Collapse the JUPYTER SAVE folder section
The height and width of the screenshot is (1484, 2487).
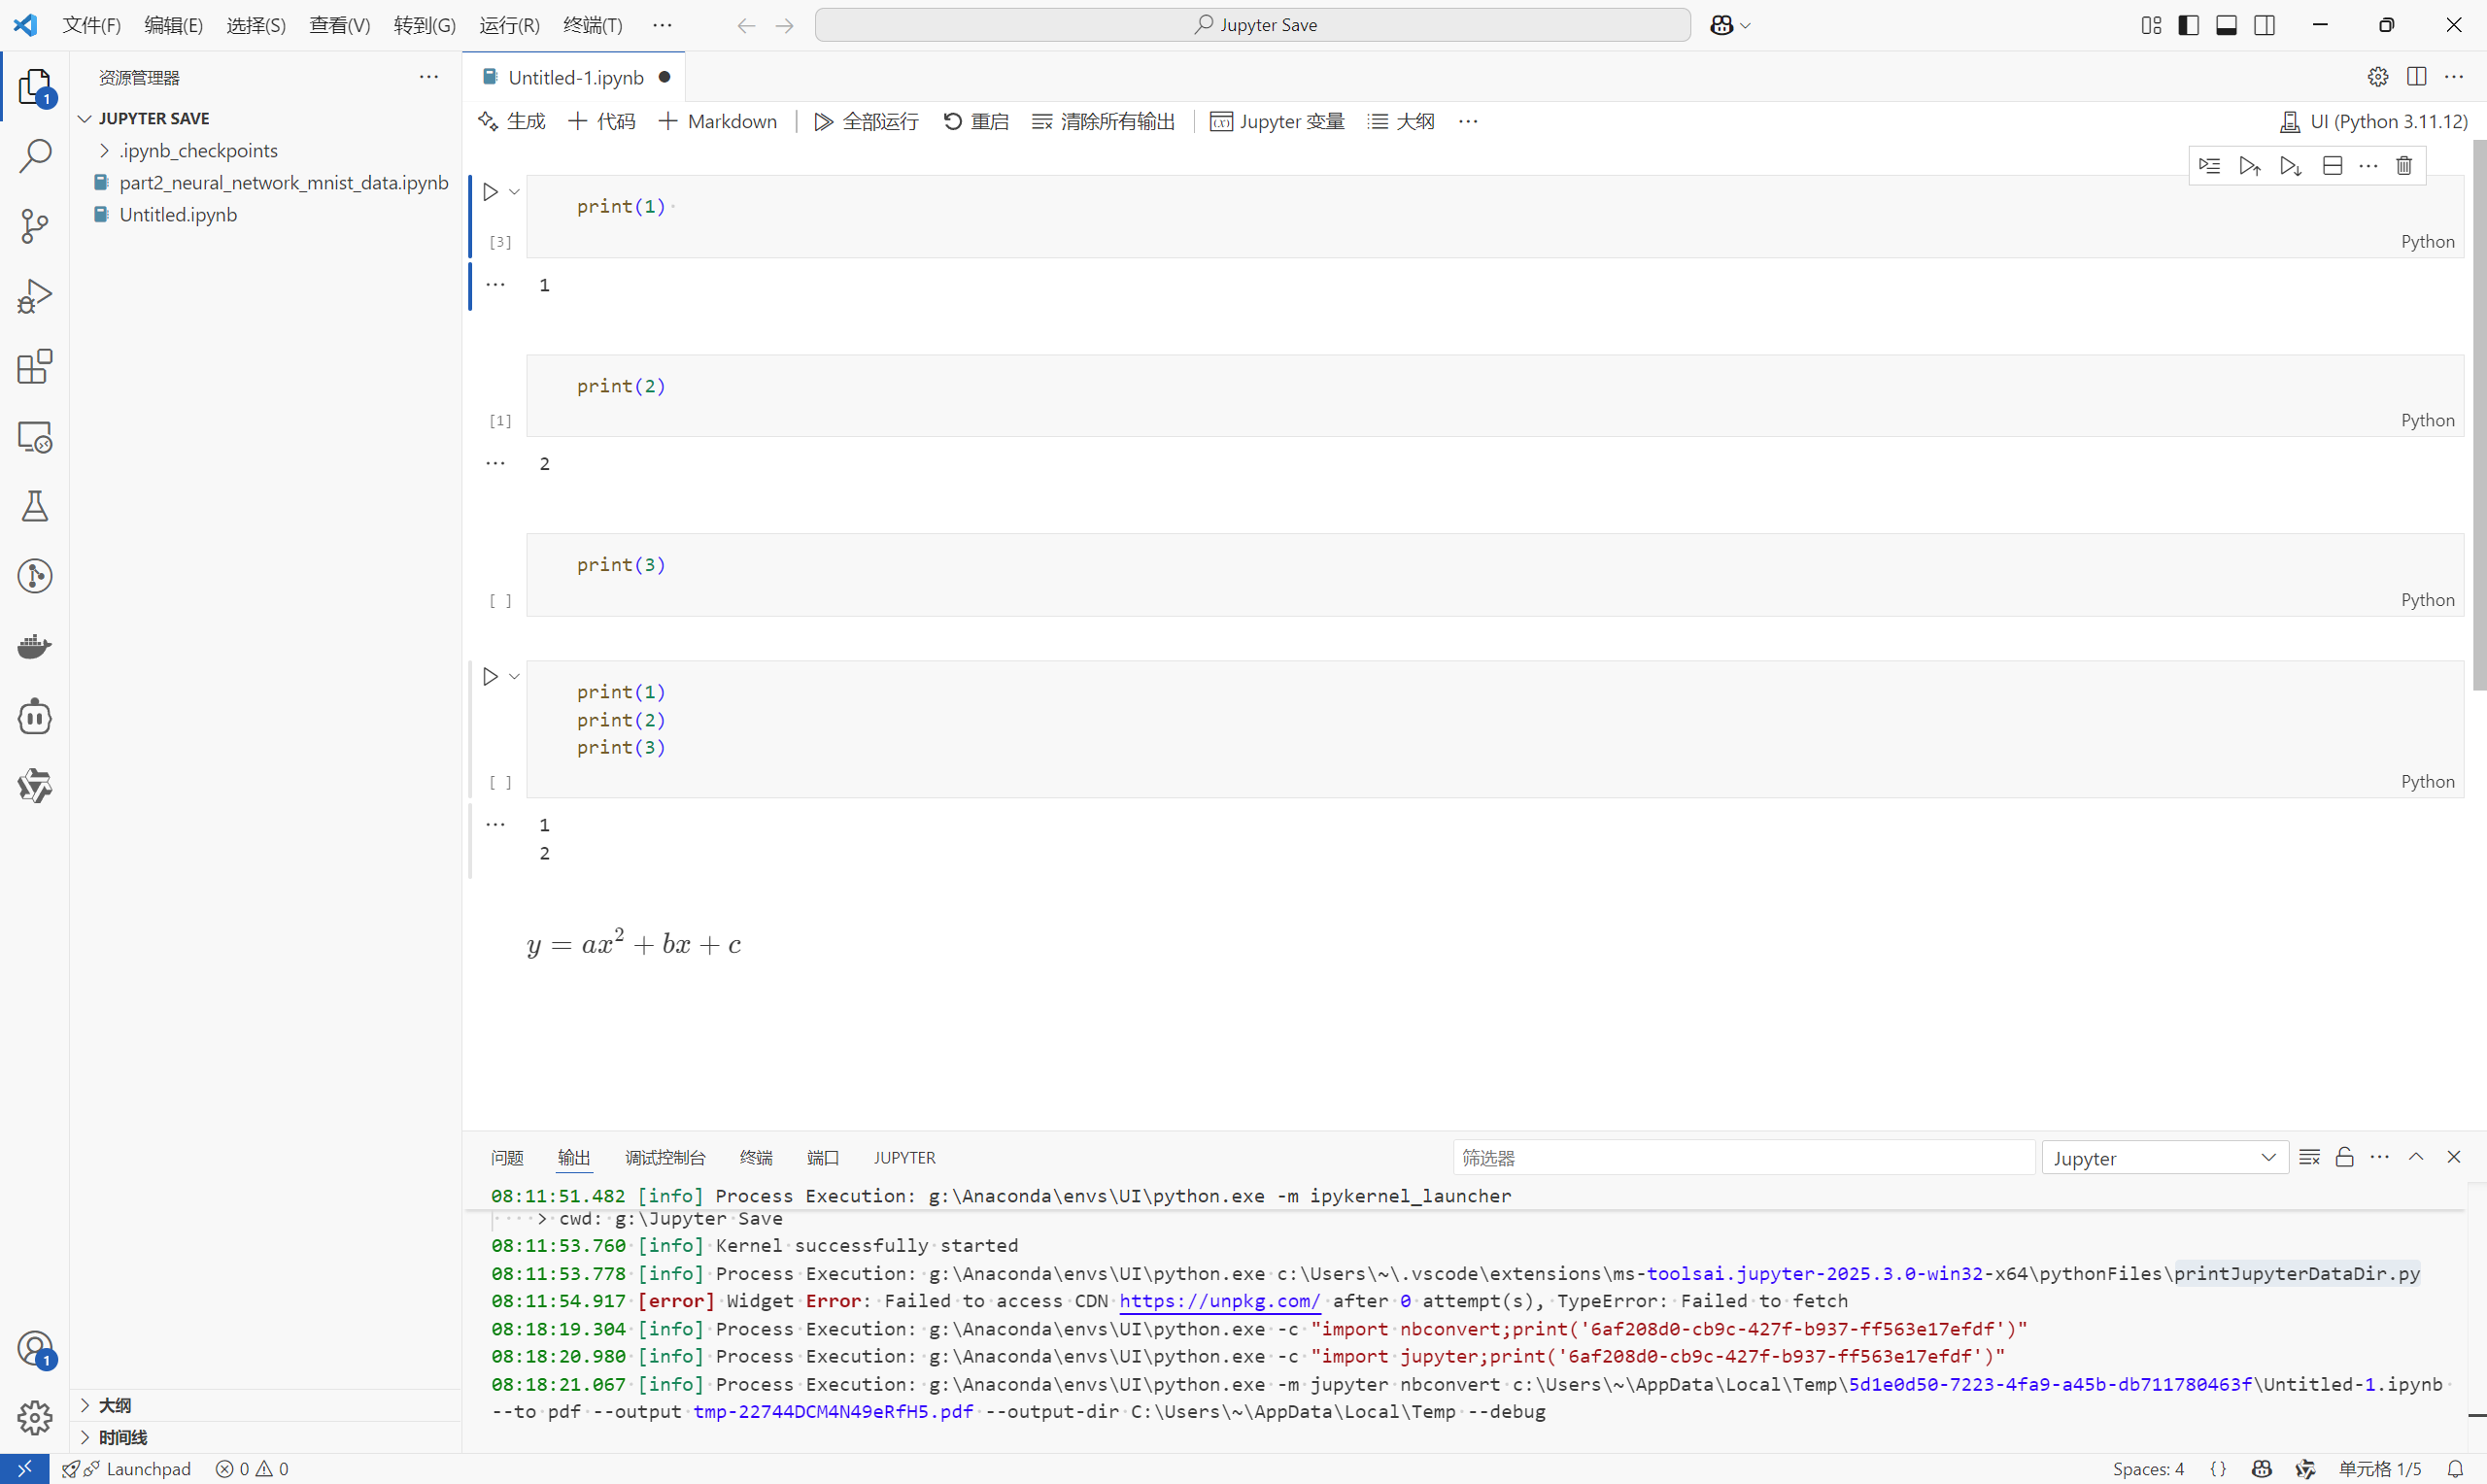pyautogui.click(x=85, y=118)
